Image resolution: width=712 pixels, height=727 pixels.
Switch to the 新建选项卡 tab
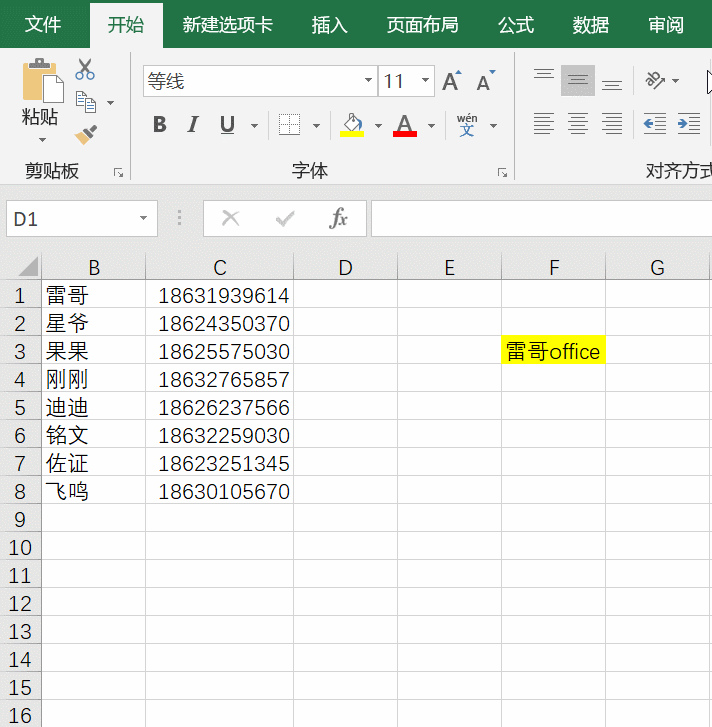click(x=228, y=25)
